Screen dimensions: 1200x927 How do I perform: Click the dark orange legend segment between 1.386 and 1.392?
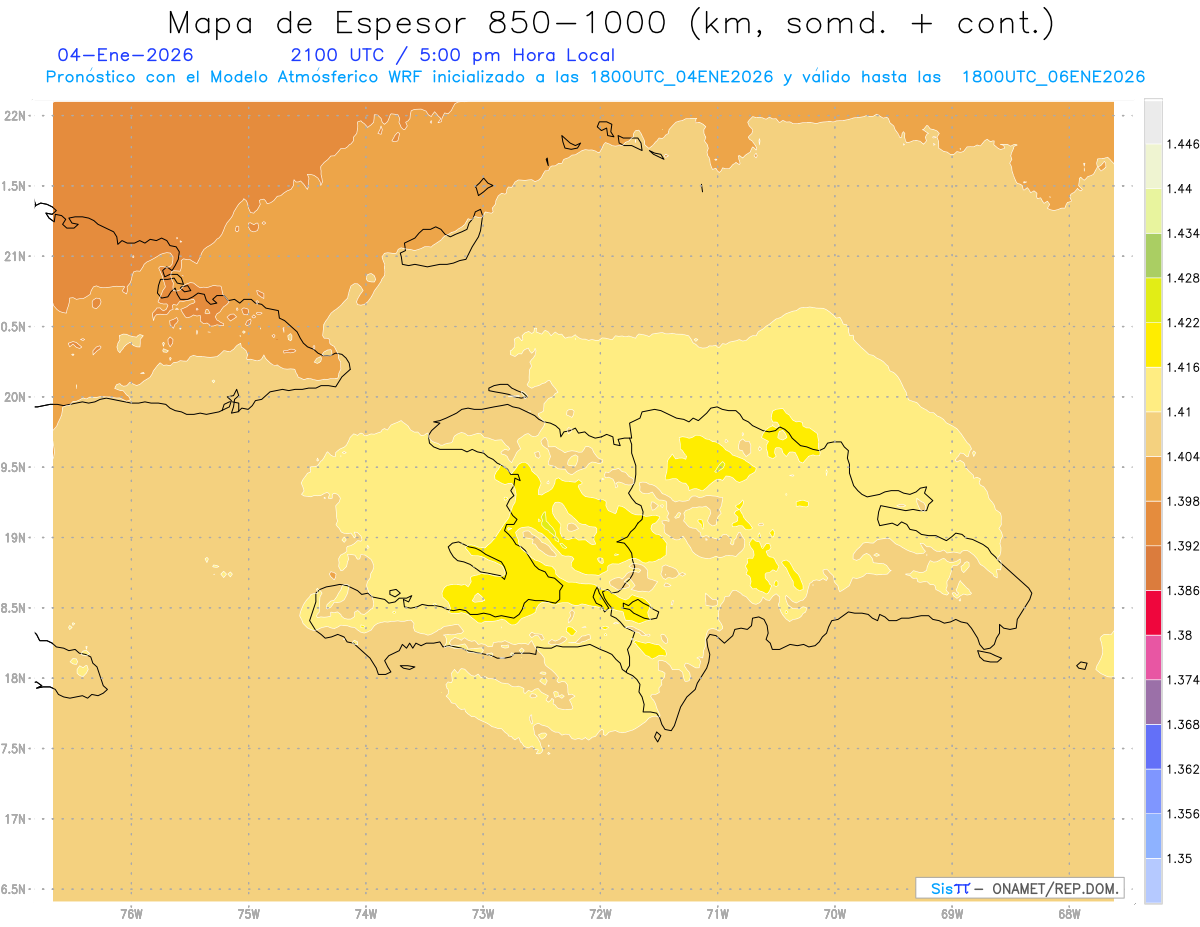(x=1153, y=567)
